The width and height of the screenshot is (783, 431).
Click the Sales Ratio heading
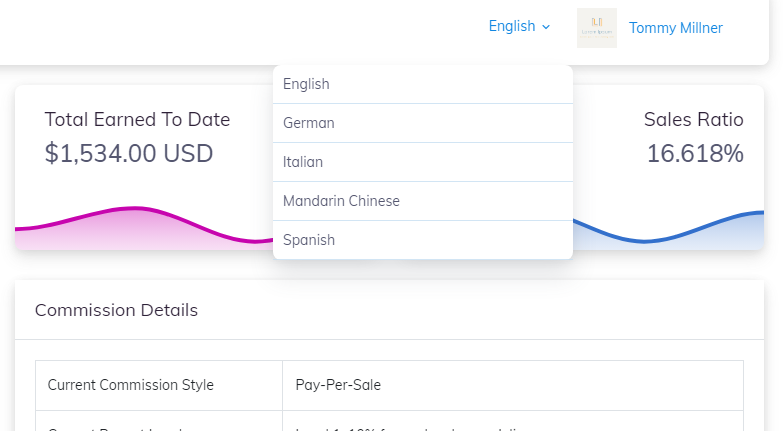tap(694, 120)
